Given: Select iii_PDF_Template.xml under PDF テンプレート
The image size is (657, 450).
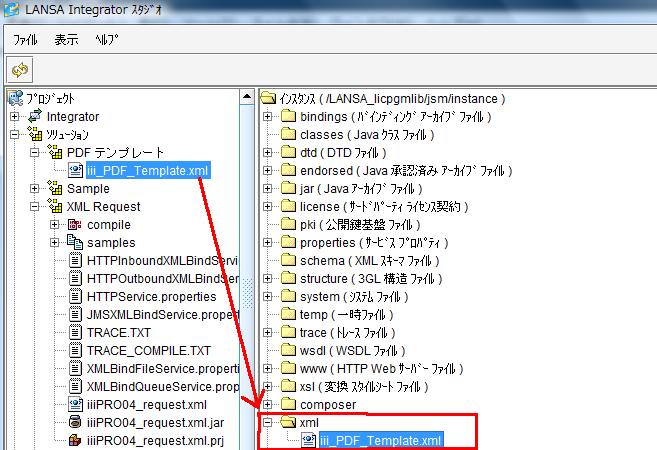Looking at the screenshot, I should pyautogui.click(x=148, y=171).
